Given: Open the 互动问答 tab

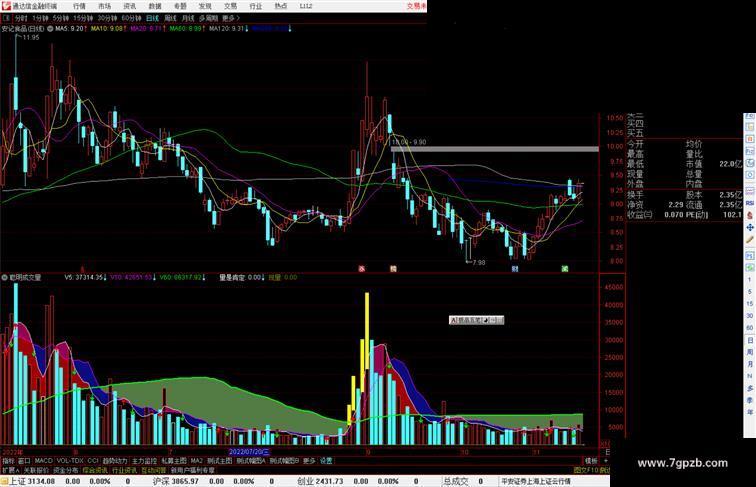Looking at the screenshot, I should 154,470.
